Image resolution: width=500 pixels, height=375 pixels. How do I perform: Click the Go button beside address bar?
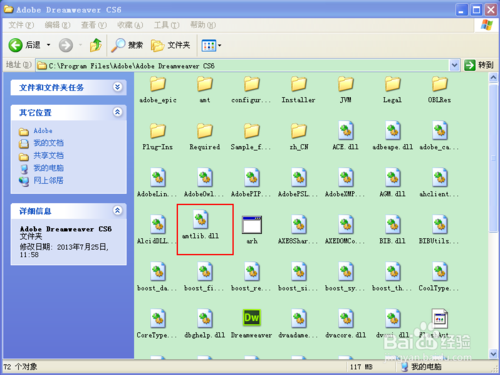(479, 65)
